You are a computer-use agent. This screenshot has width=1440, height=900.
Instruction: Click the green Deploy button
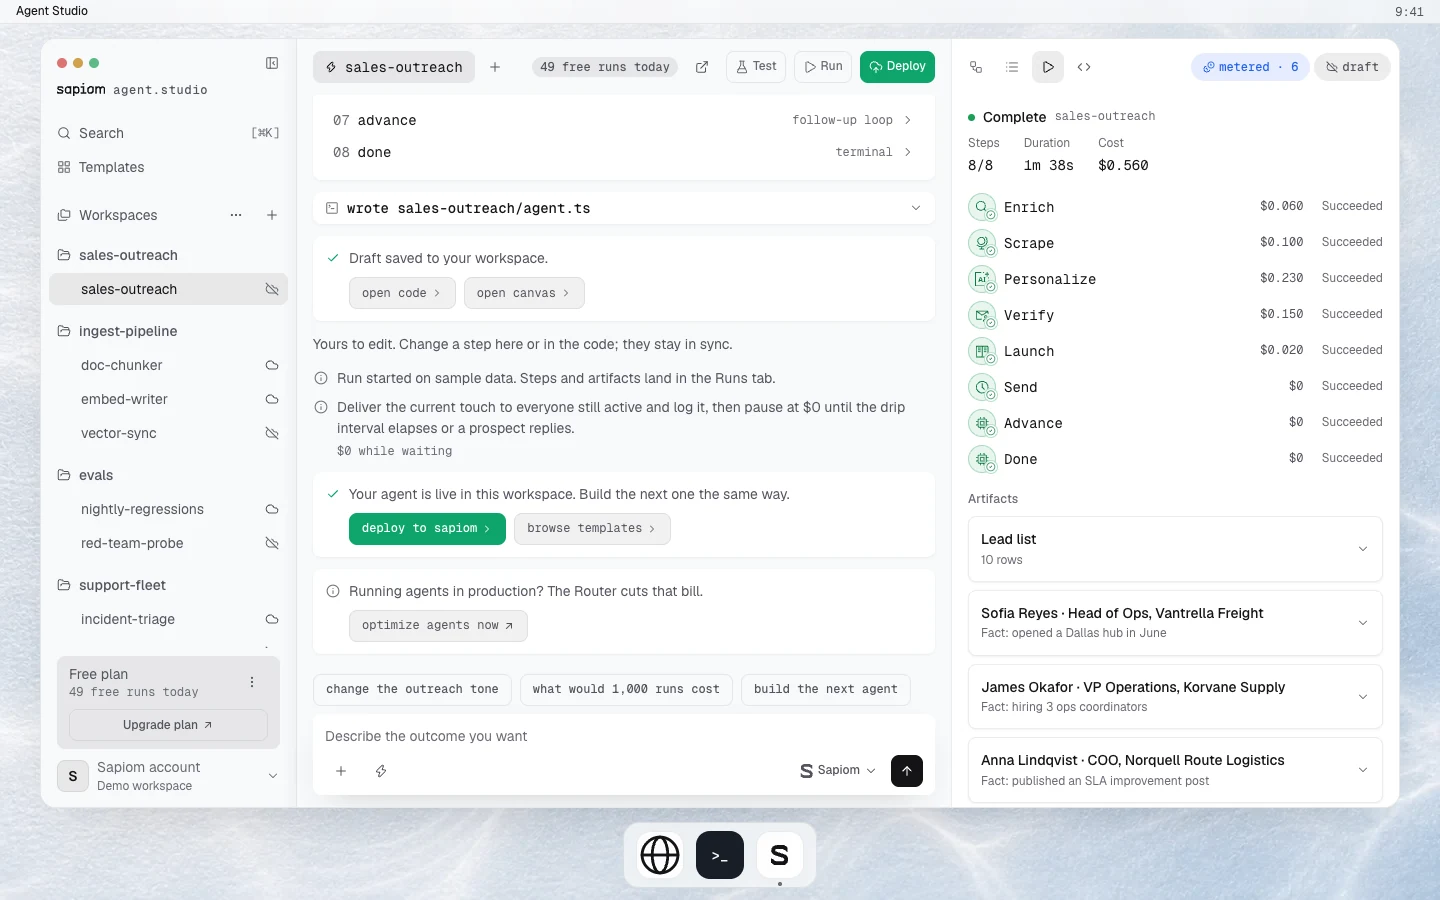pos(897,67)
